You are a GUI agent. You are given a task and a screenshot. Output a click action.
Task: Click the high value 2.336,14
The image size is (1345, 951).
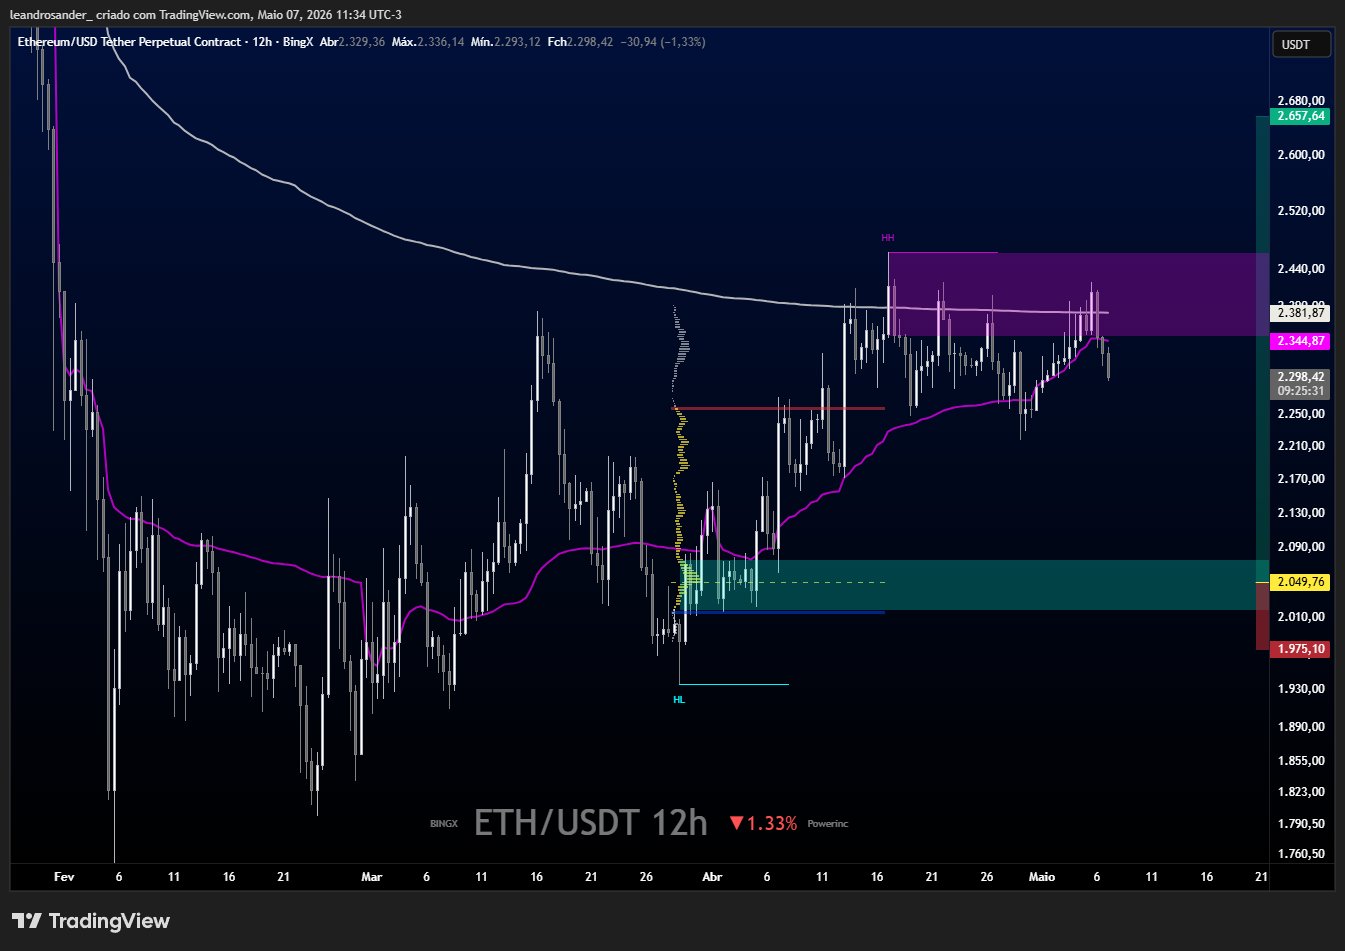441,42
